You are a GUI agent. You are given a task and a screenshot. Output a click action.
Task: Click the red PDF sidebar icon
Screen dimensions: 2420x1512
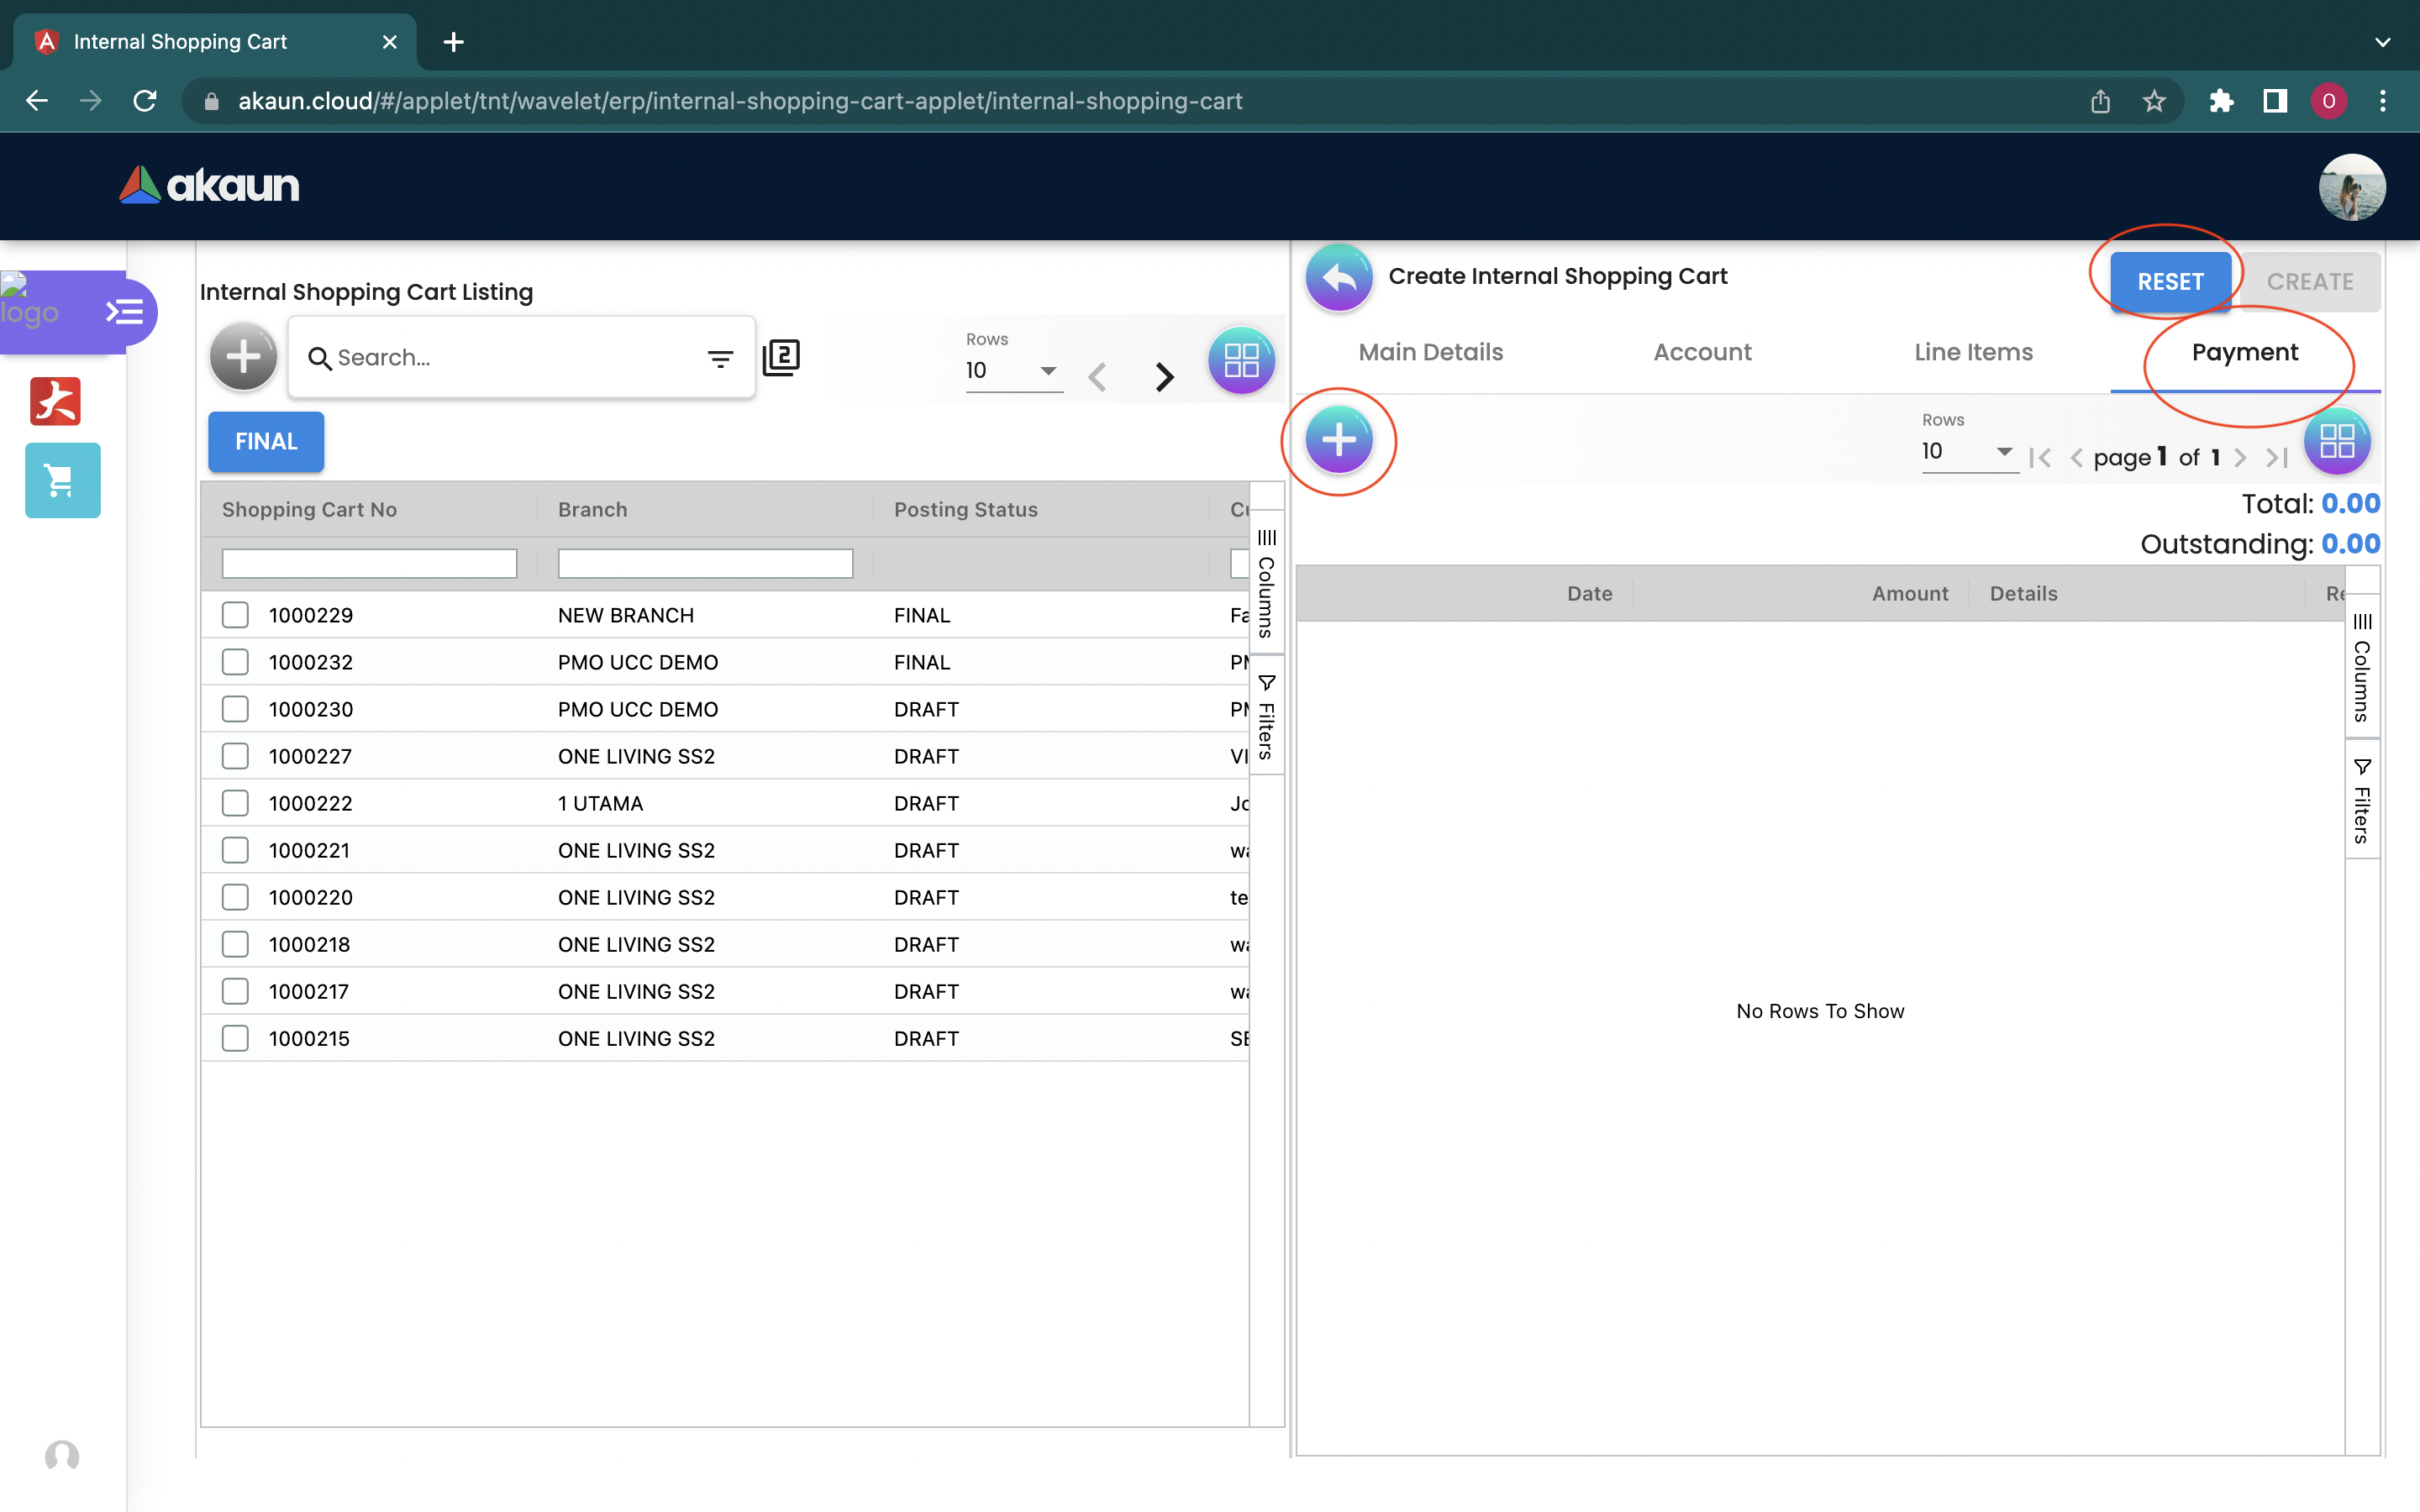coord(55,401)
